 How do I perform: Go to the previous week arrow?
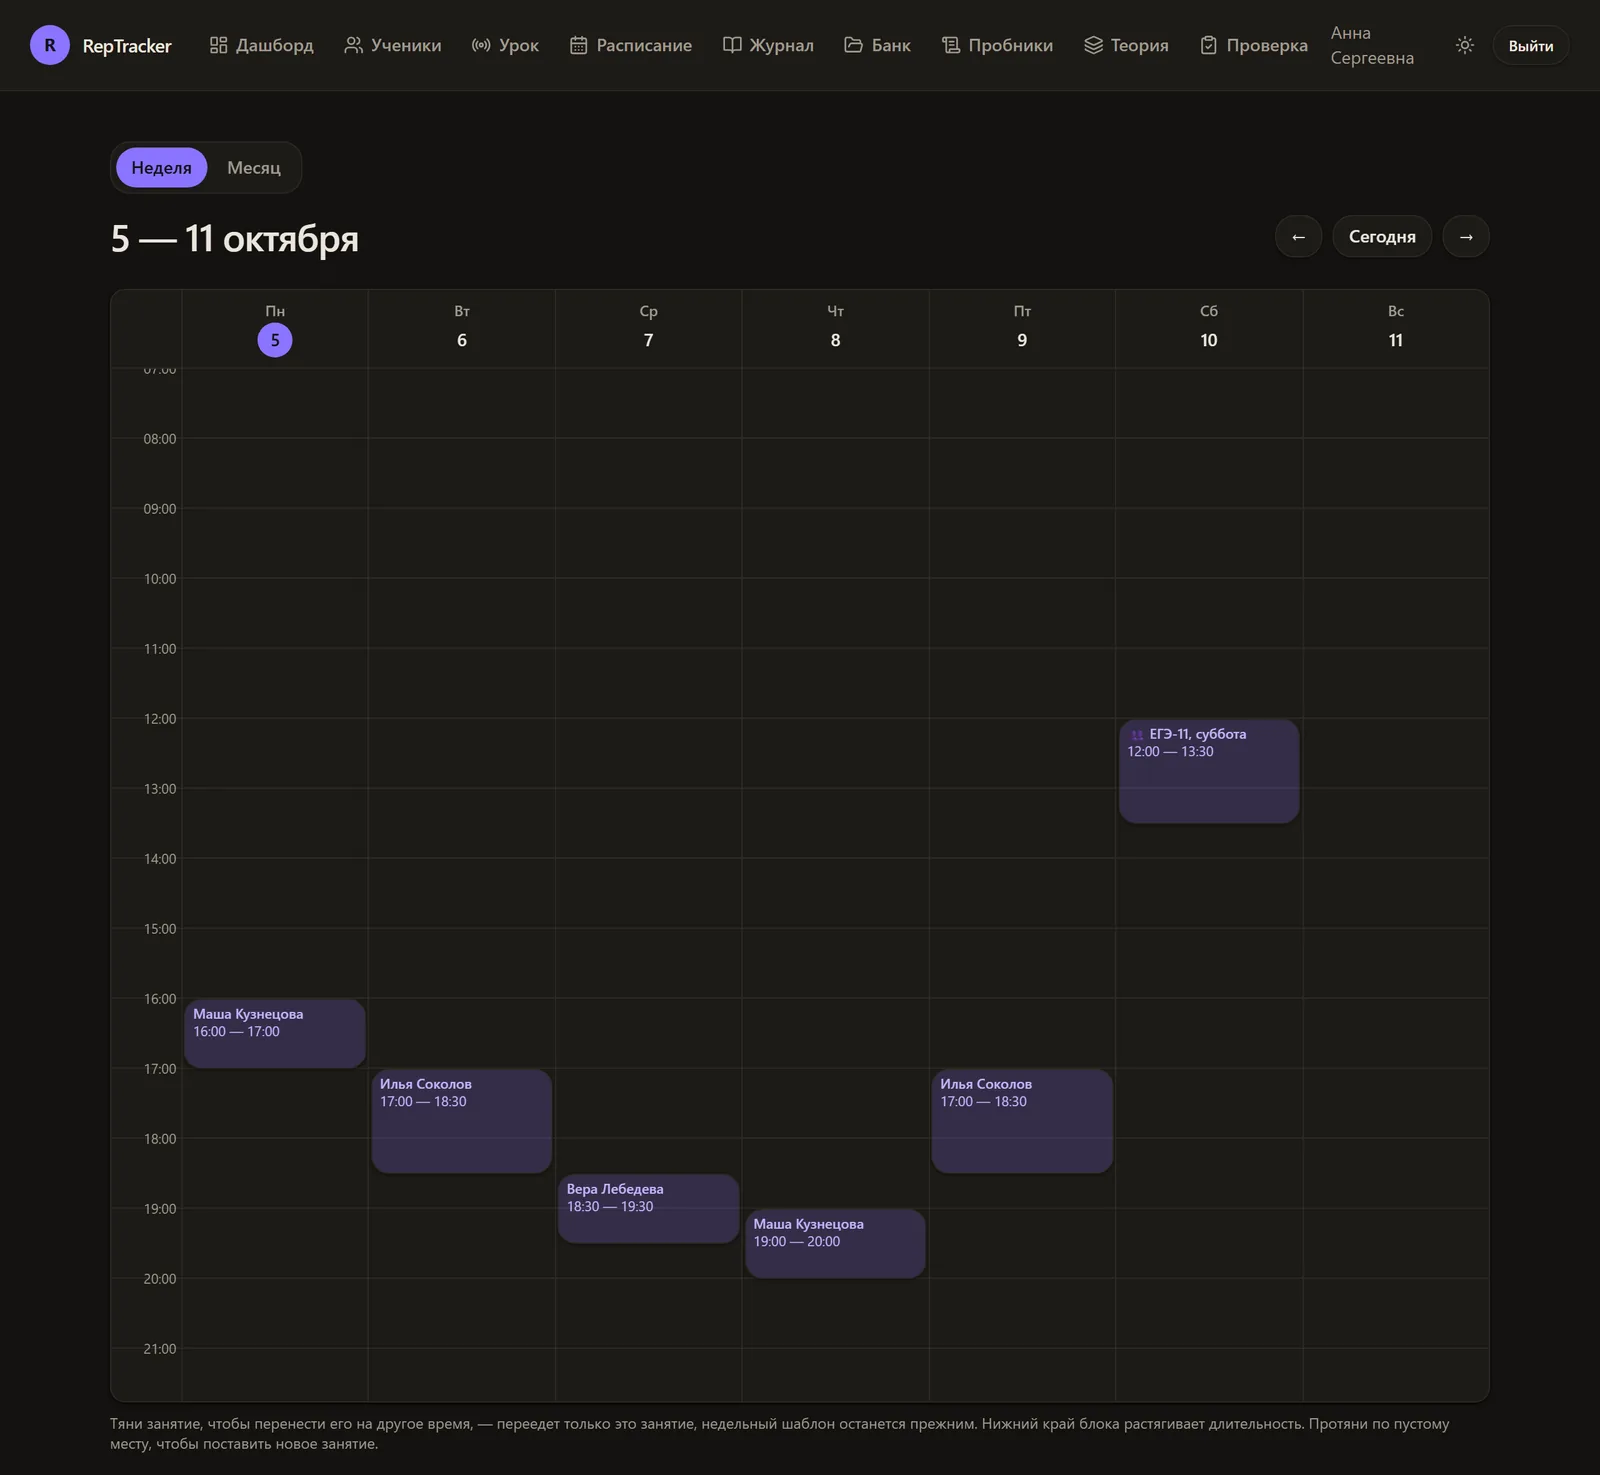pyautogui.click(x=1298, y=236)
